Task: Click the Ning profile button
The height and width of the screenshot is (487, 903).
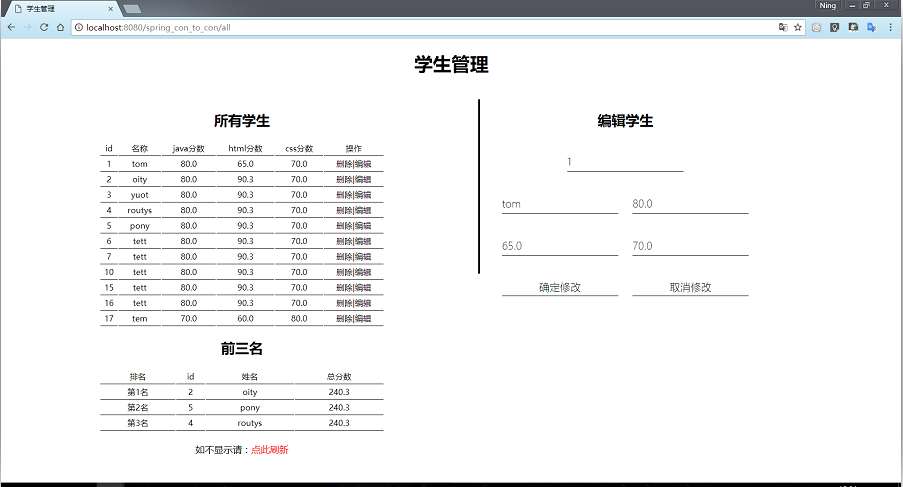Action: 828,5
